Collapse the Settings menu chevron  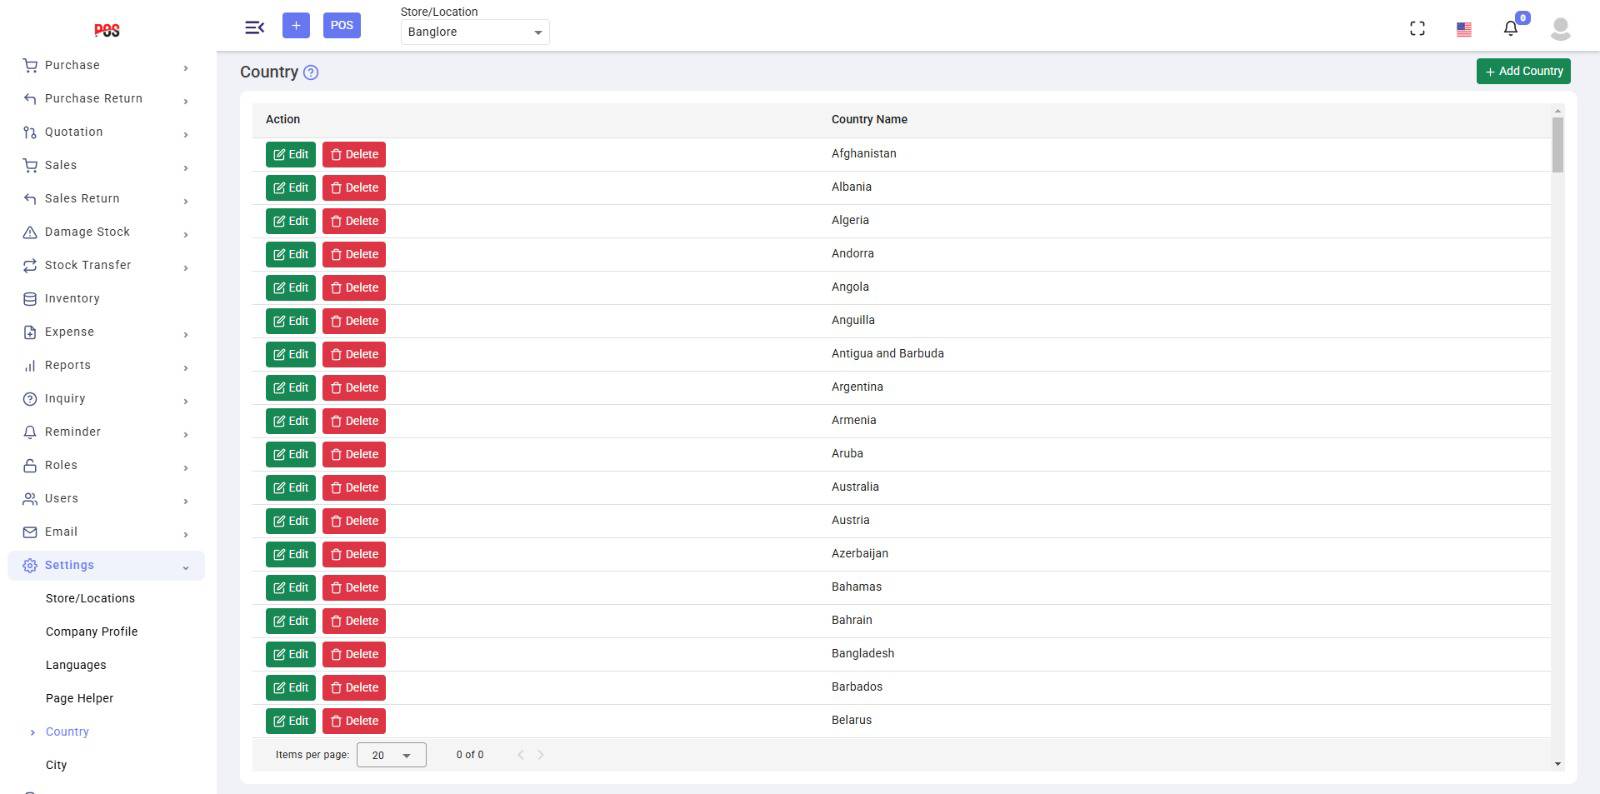point(186,568)
